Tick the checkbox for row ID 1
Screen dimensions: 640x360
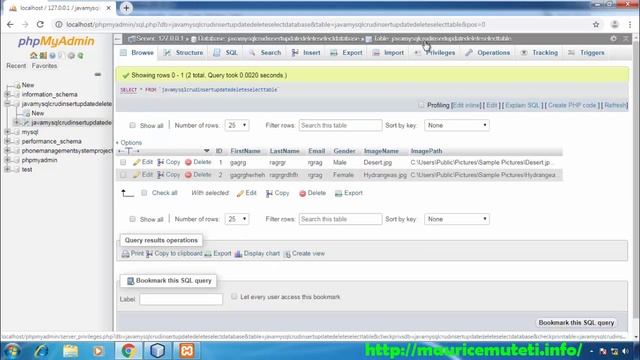(123, 162)
